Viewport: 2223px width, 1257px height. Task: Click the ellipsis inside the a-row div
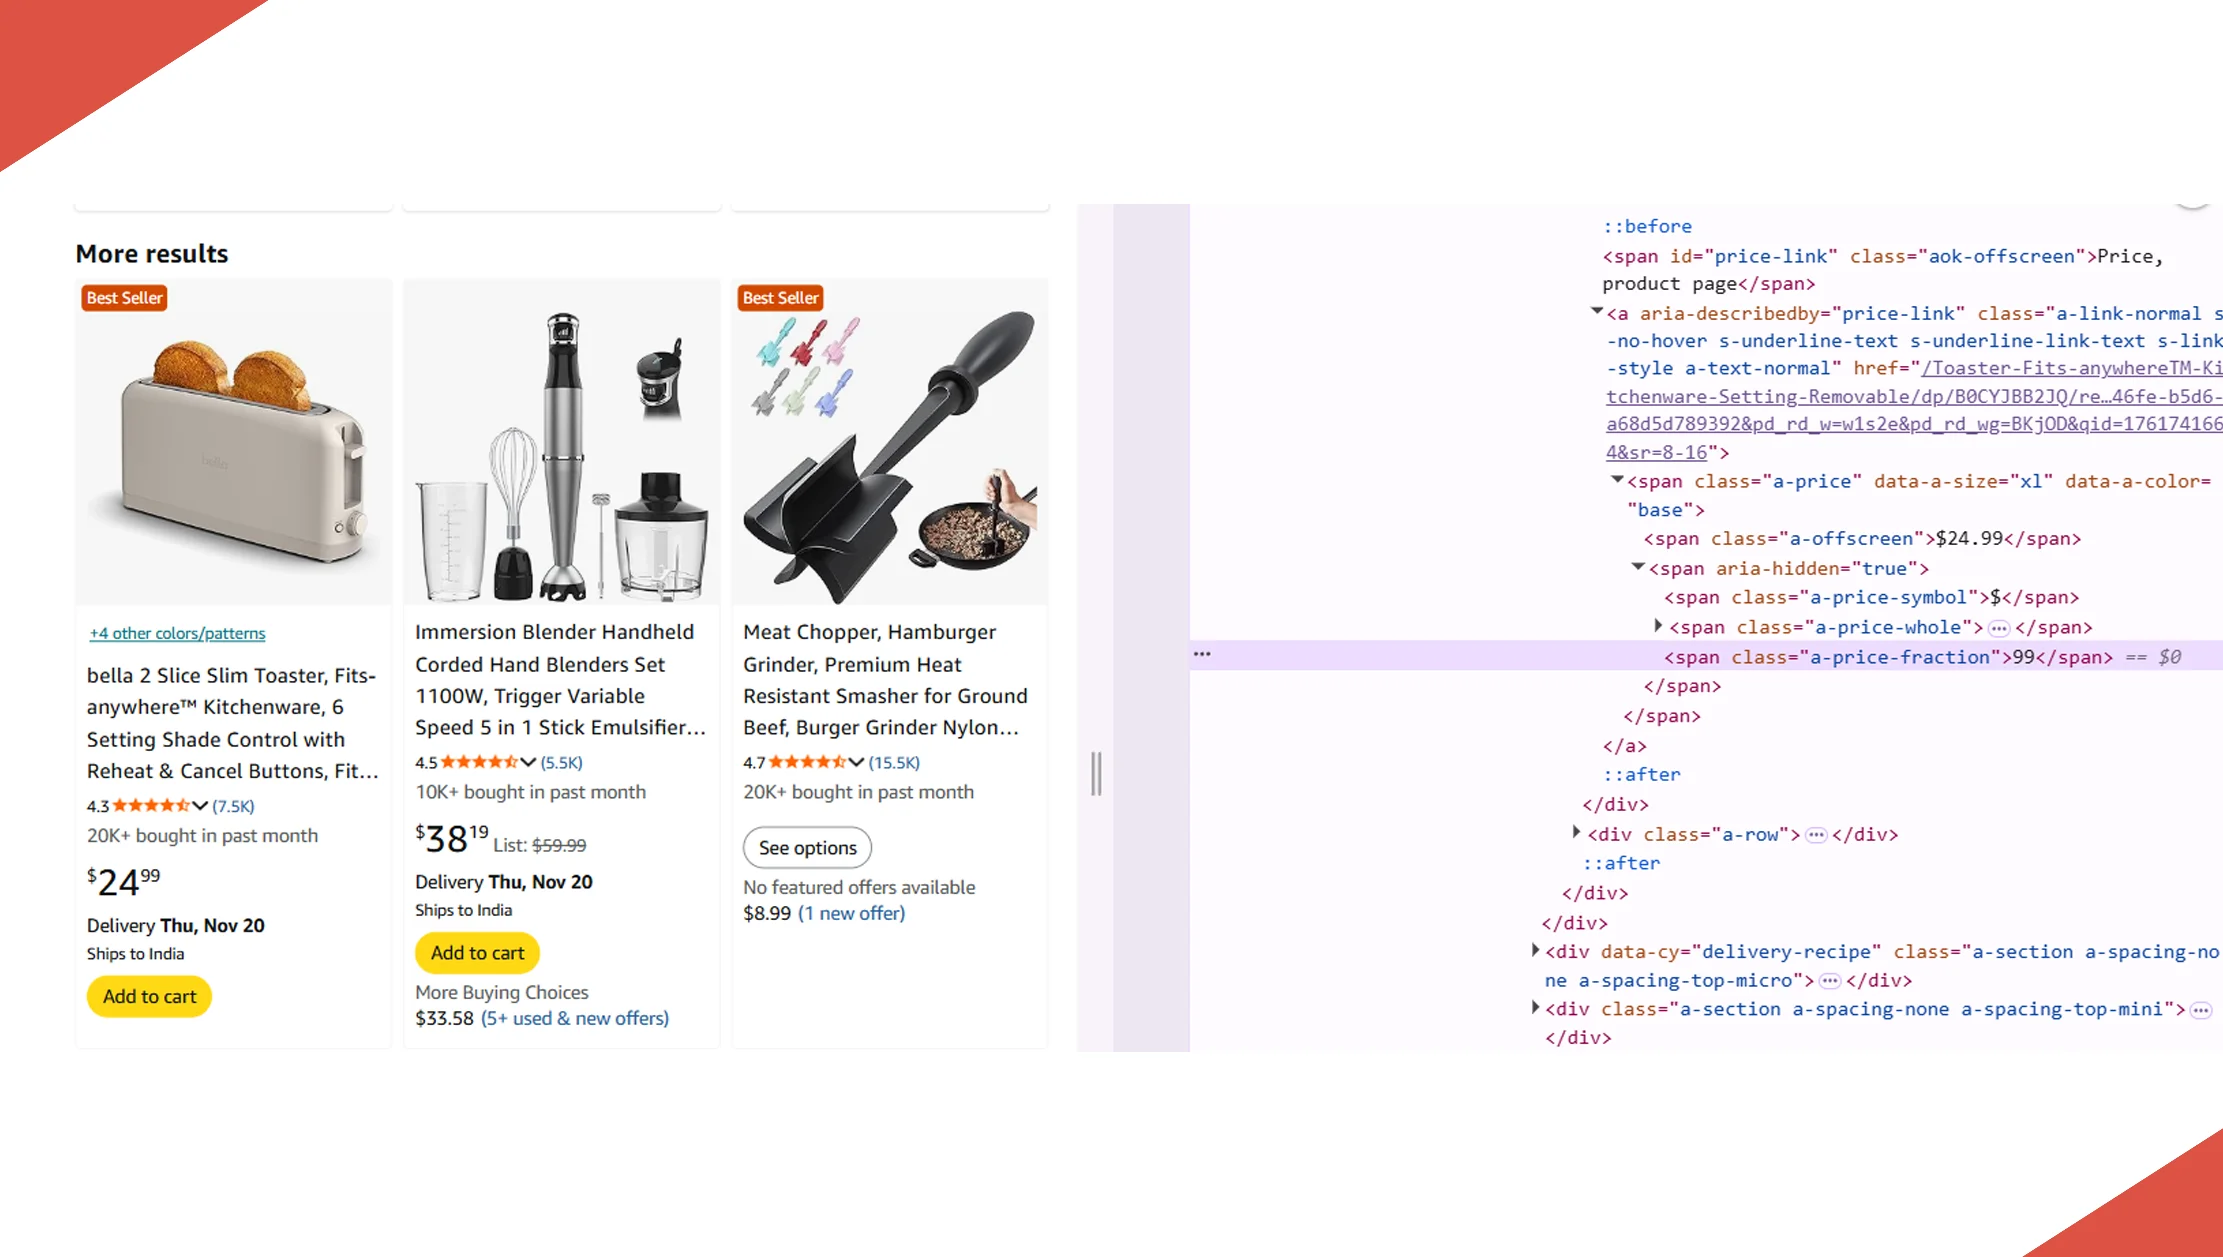point(1816,835)
